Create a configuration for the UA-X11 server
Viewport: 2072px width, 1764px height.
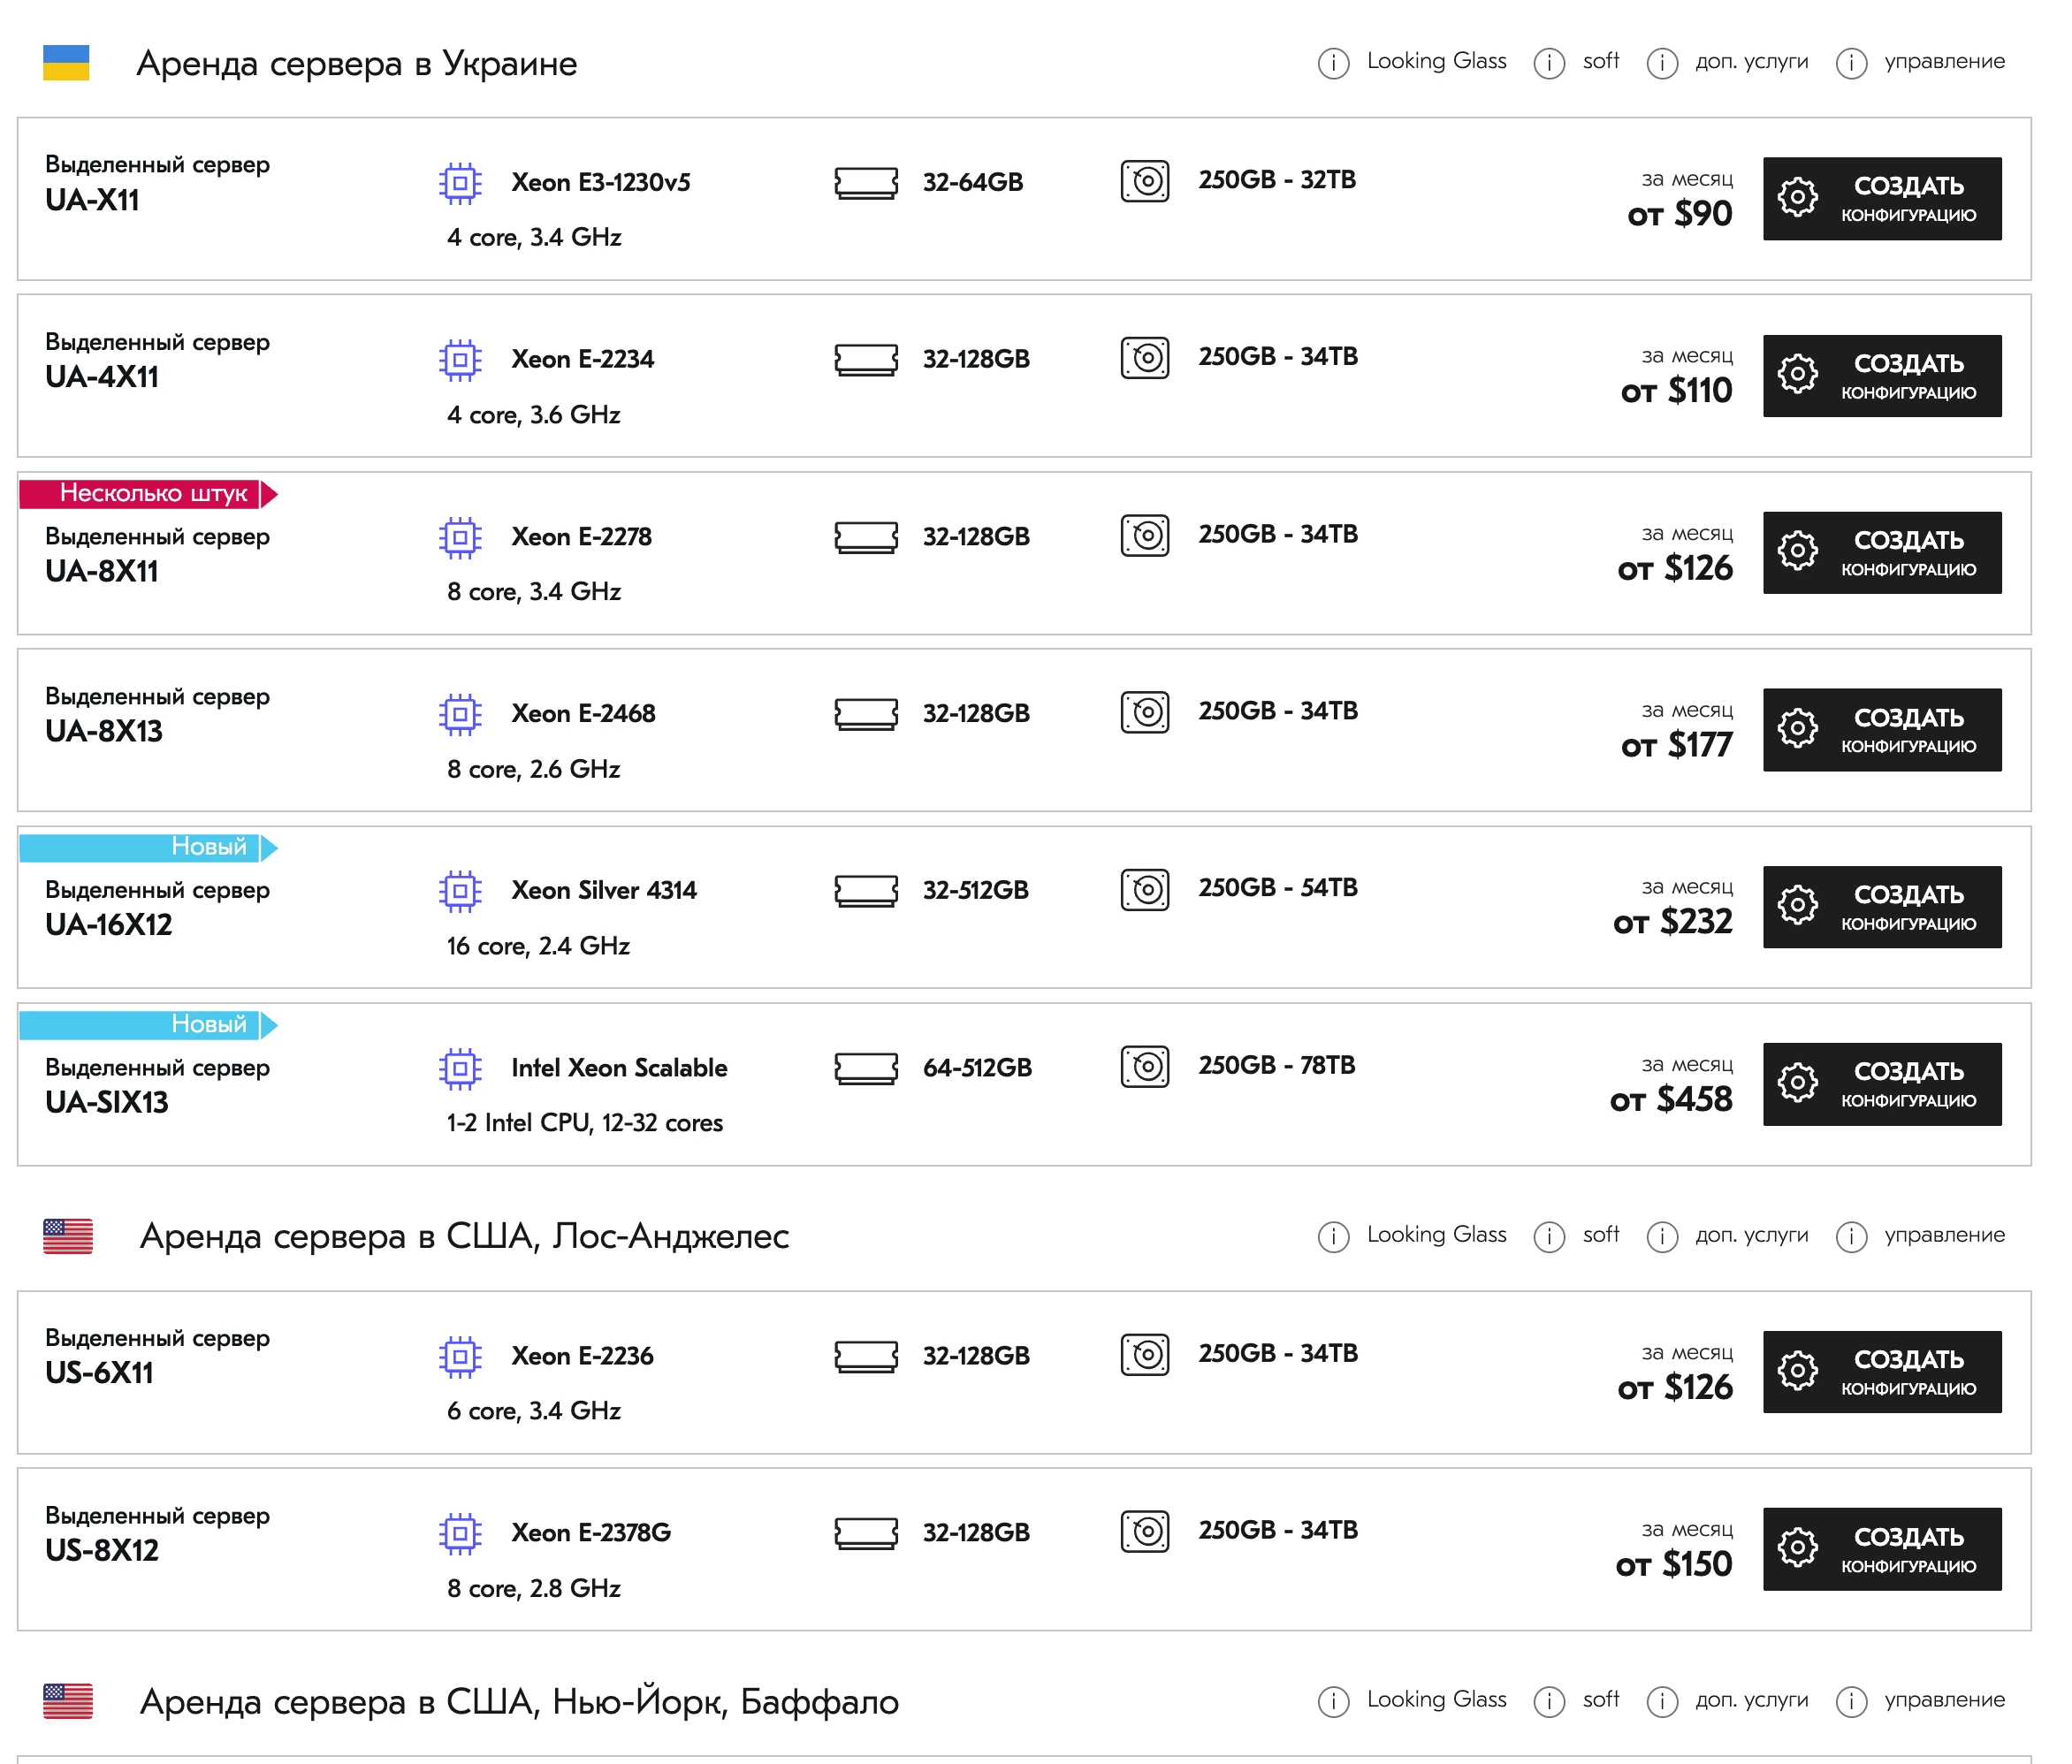1882,198
